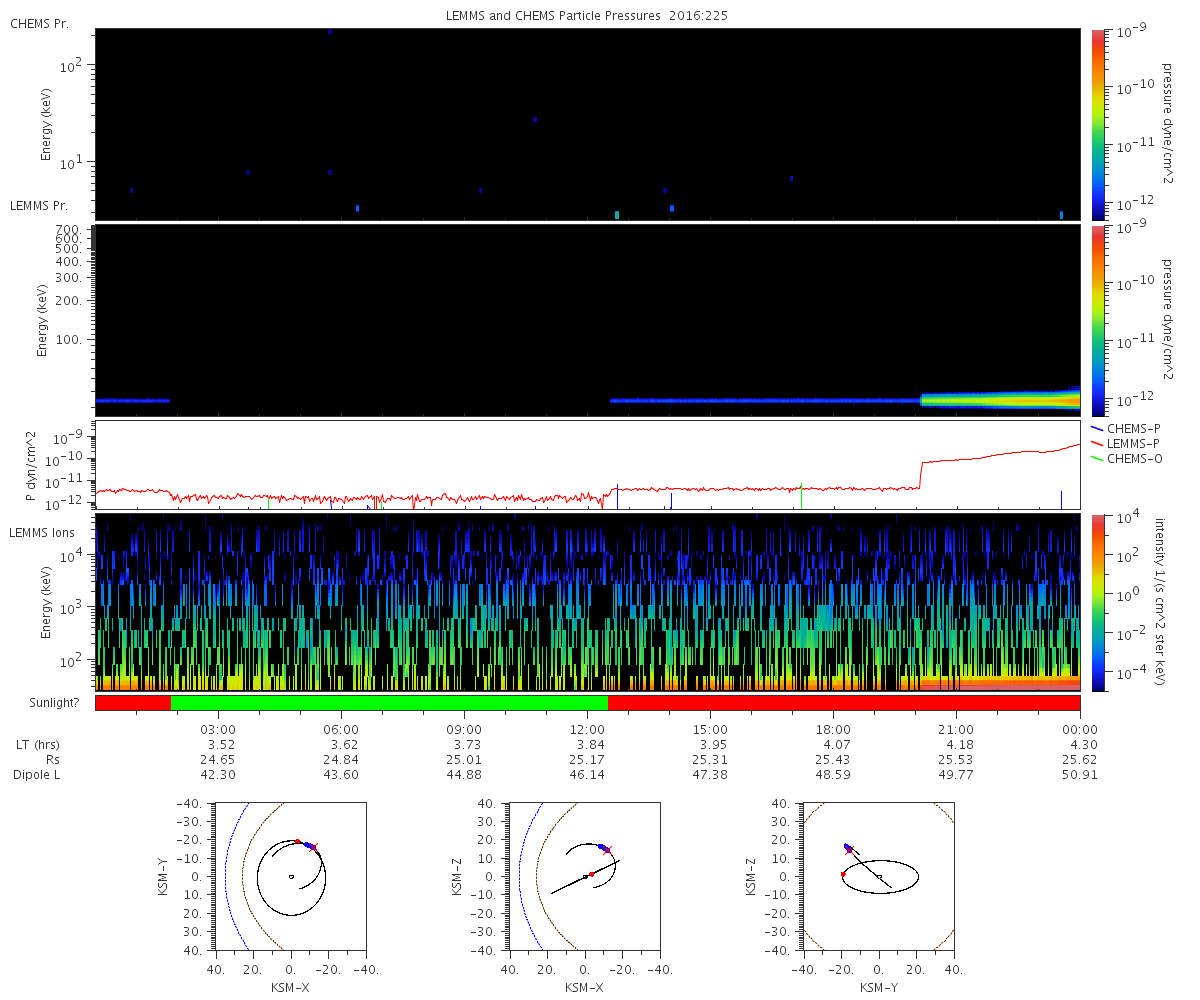Click the 'CHEMS Pr.' panel label
This screenshot has width=1200, height=1000.
[x=39, y=23]
